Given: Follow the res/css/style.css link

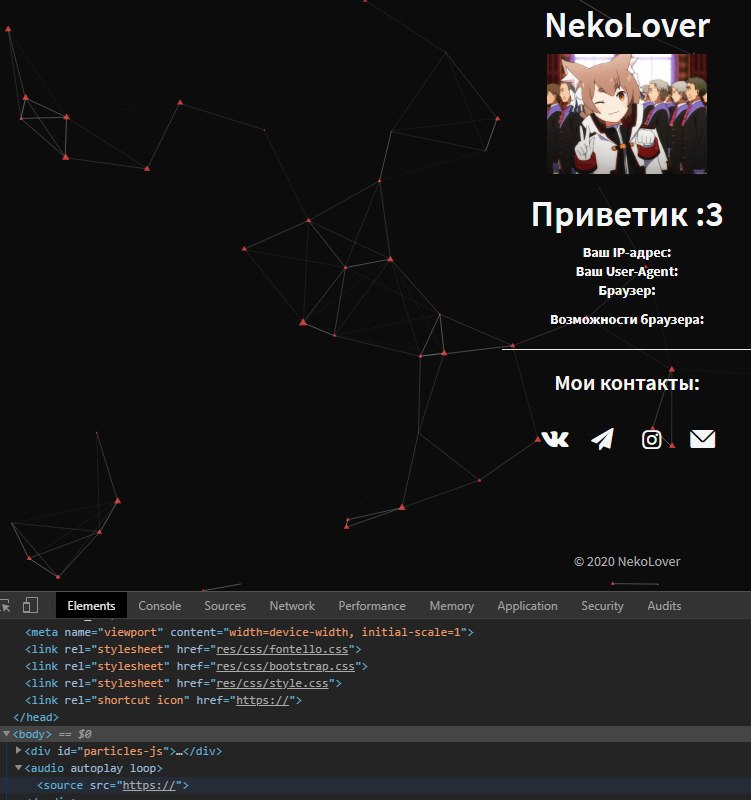Looking at the screenshot, I should point(272,683).
